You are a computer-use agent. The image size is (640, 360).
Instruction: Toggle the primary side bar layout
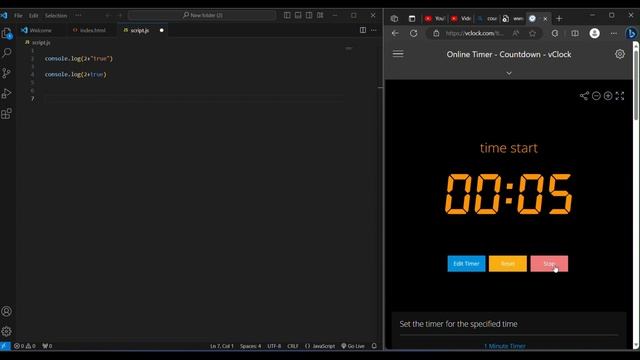[287, 15]
